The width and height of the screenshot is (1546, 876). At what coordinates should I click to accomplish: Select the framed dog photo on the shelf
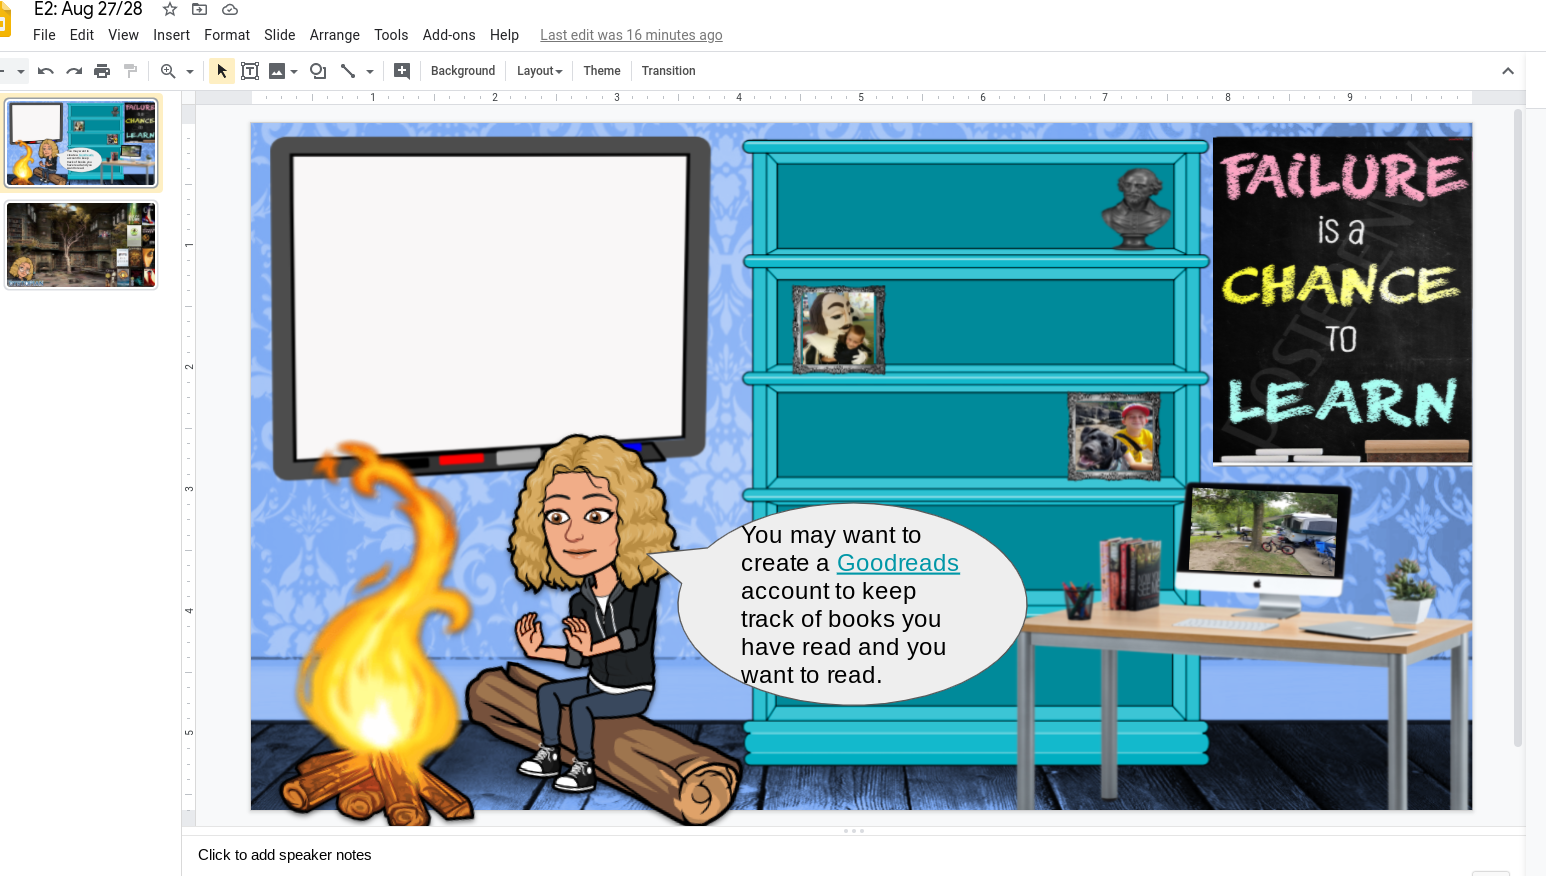click(1114, 437)
